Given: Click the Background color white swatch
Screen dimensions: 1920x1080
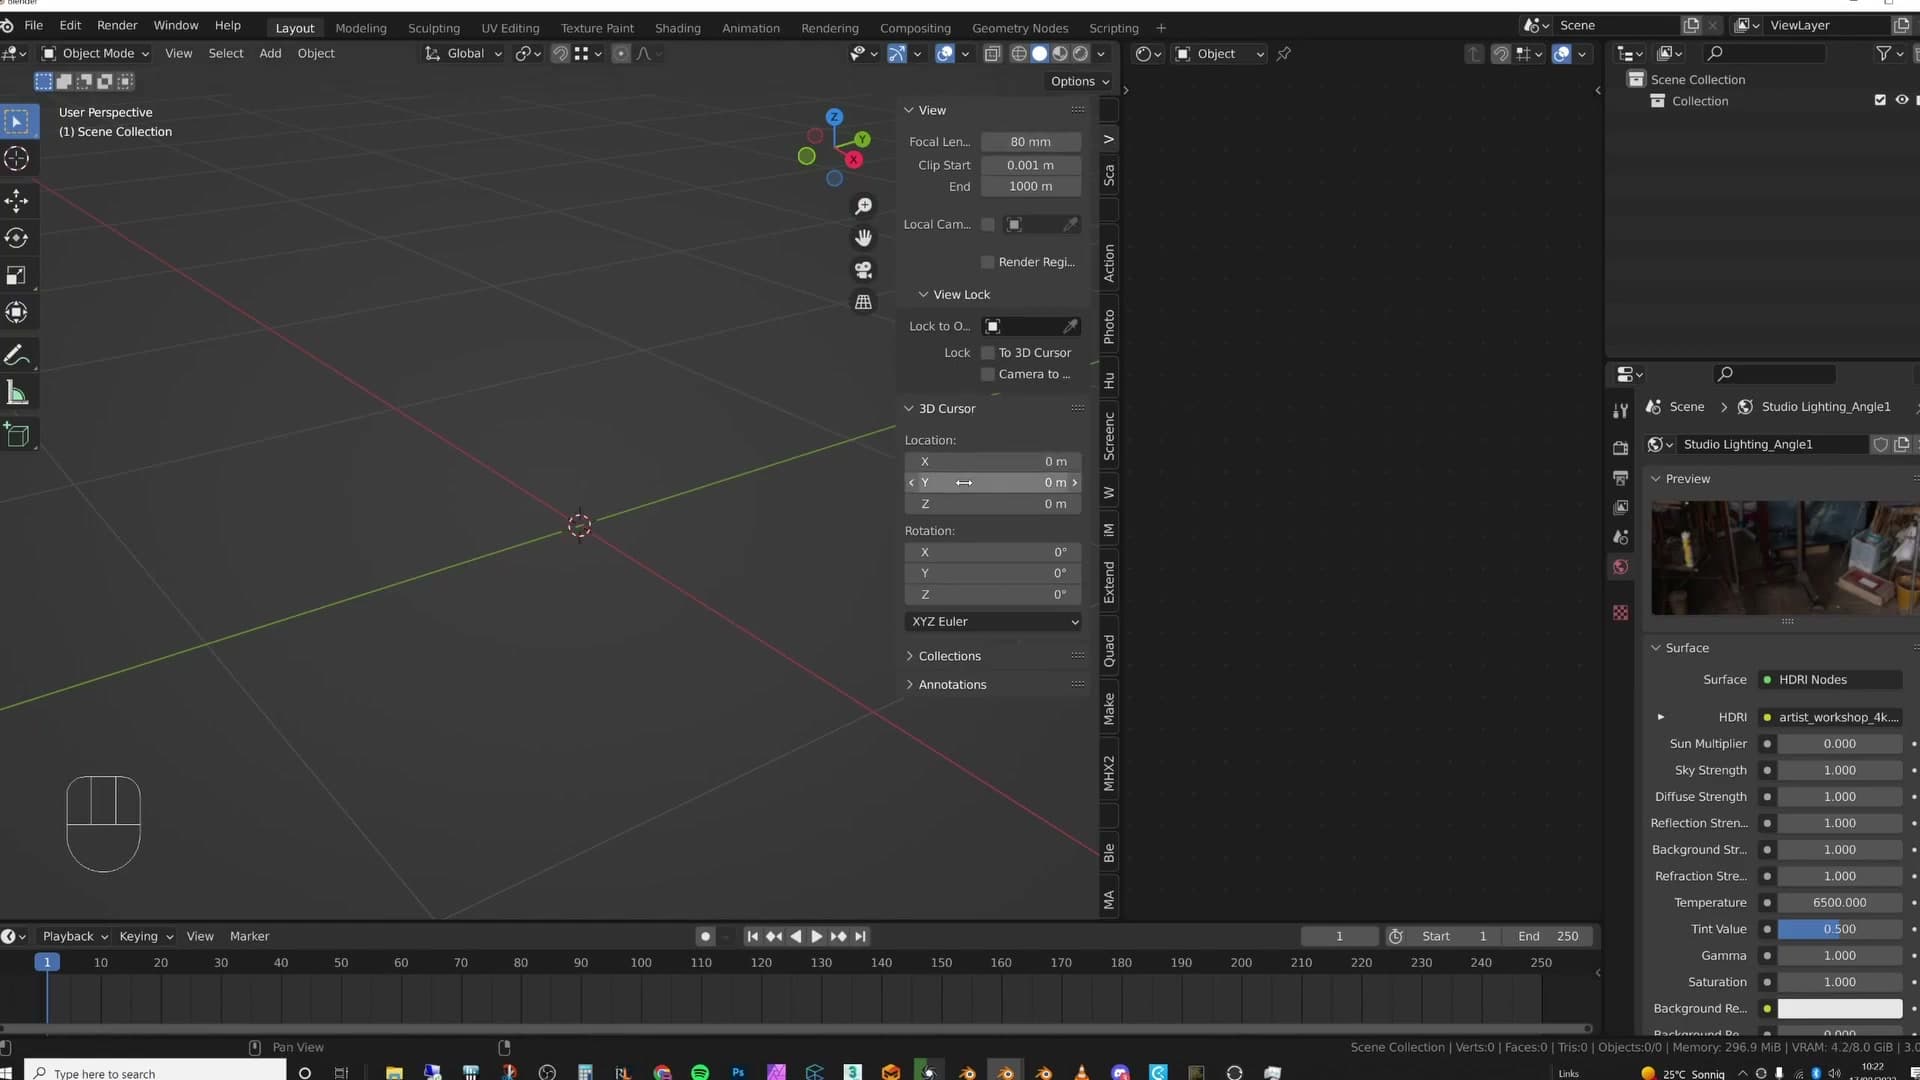Looking at the screenshot, I should coord(1839,1009).
